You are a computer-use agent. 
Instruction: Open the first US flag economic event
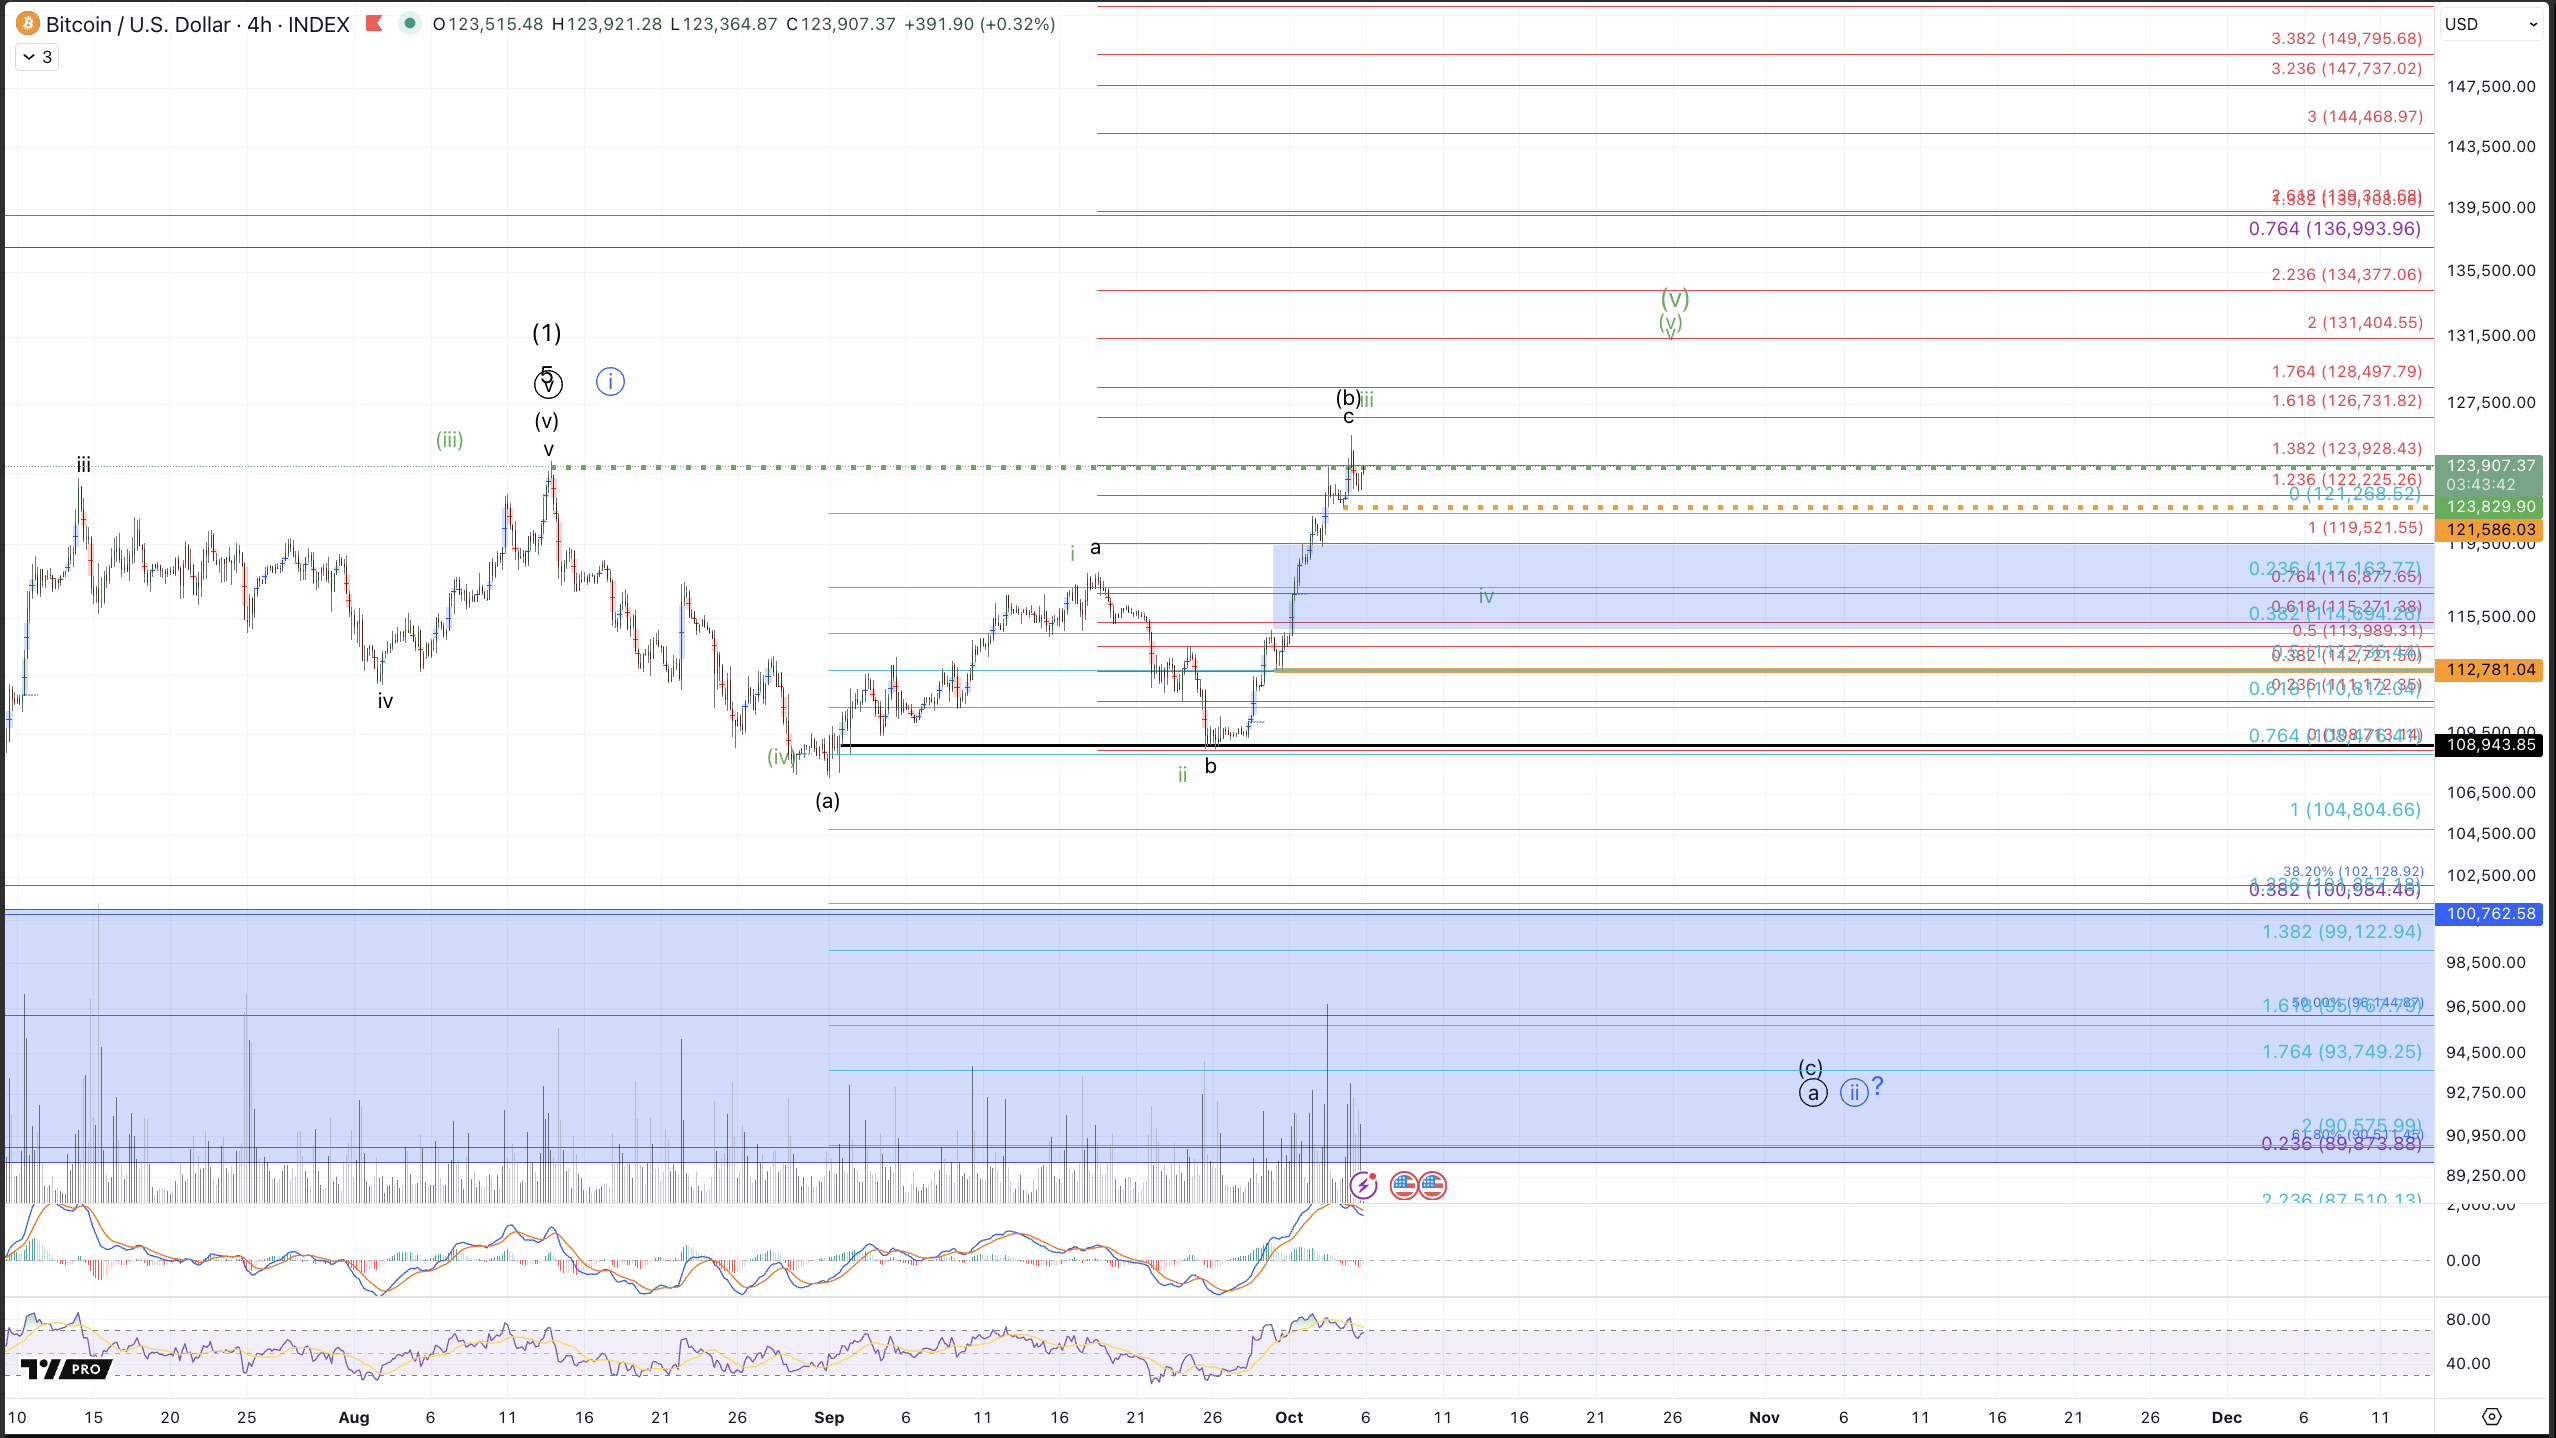(1403, 1186)
